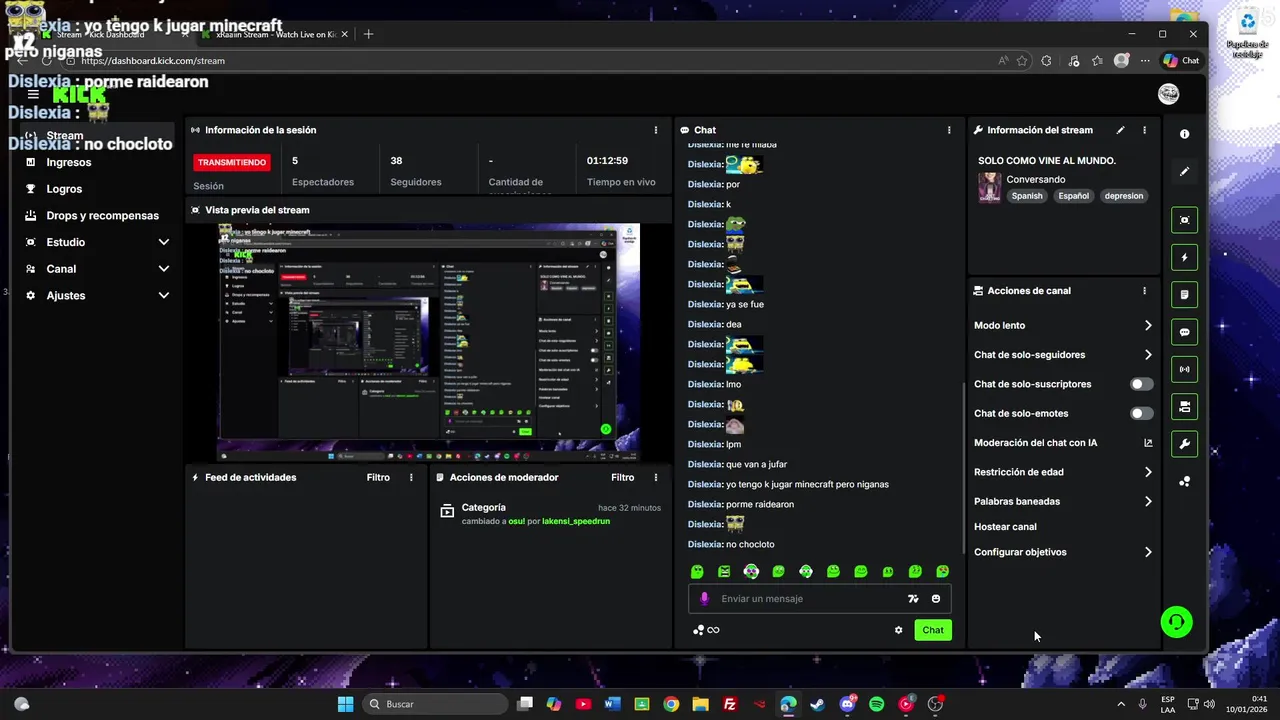Toggle the broadcast session info sidebar icon

coord(1184,369)
